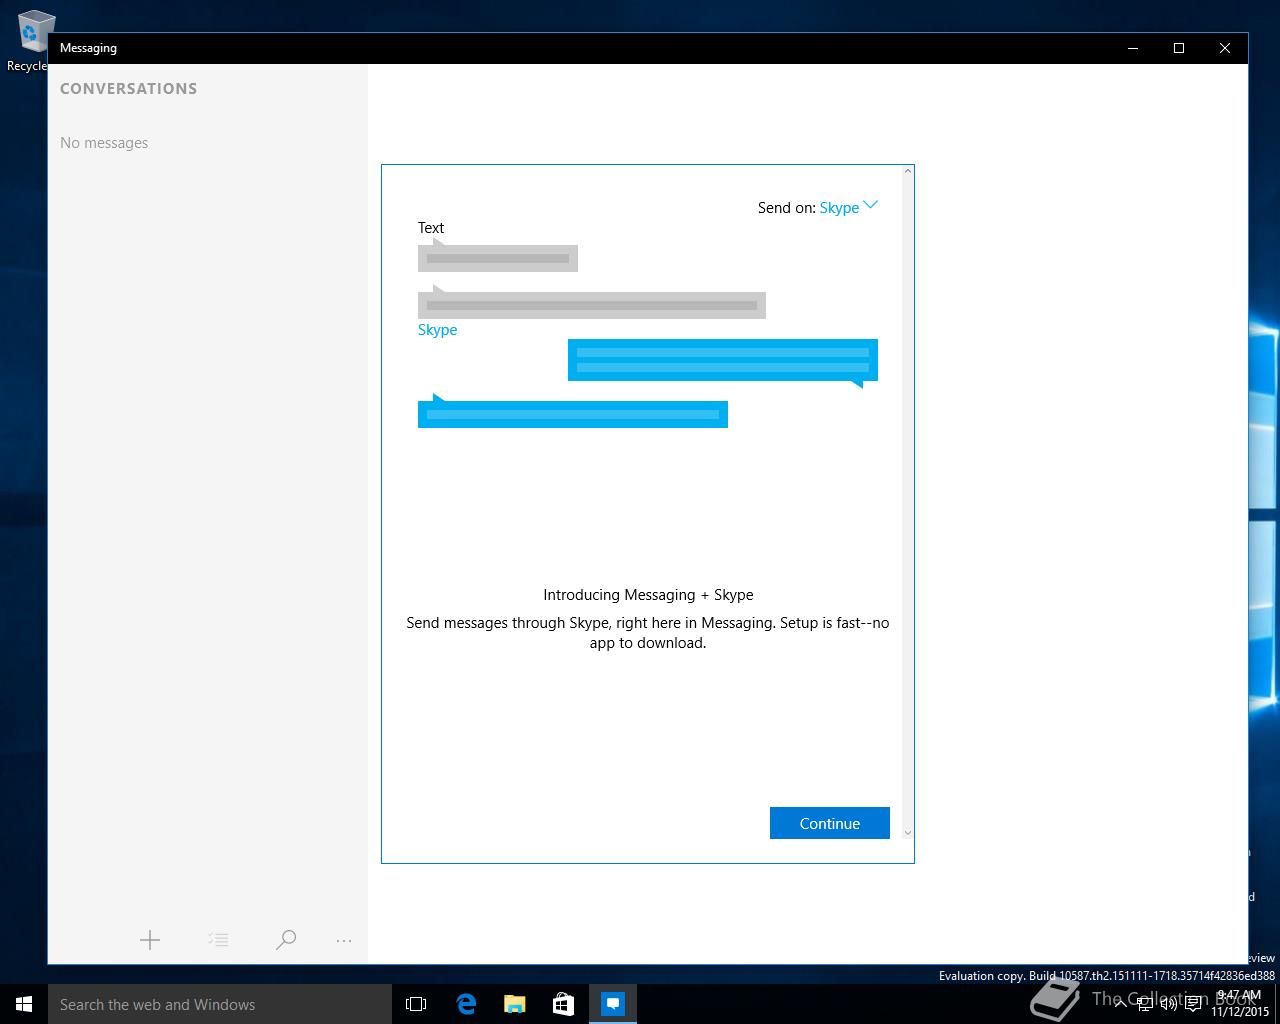Click the No messages text
Viewport: 1280px width, 1024px height.
104,143
